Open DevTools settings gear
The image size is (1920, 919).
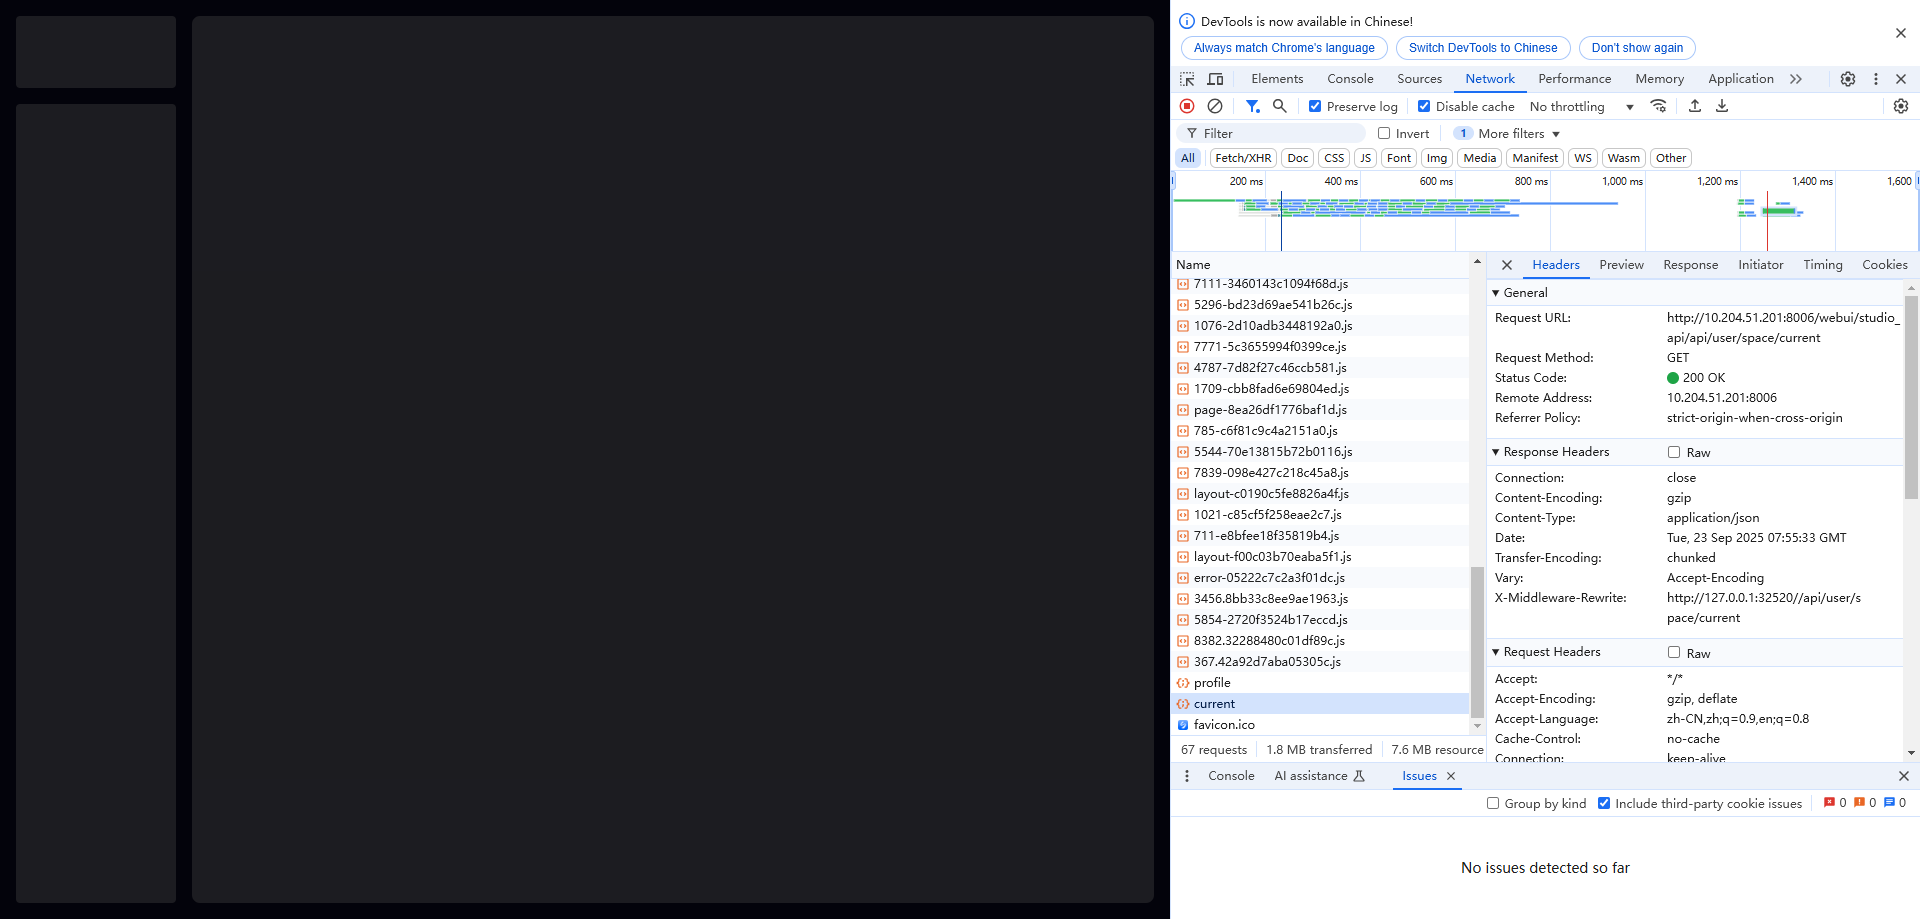coord(1848,79)
